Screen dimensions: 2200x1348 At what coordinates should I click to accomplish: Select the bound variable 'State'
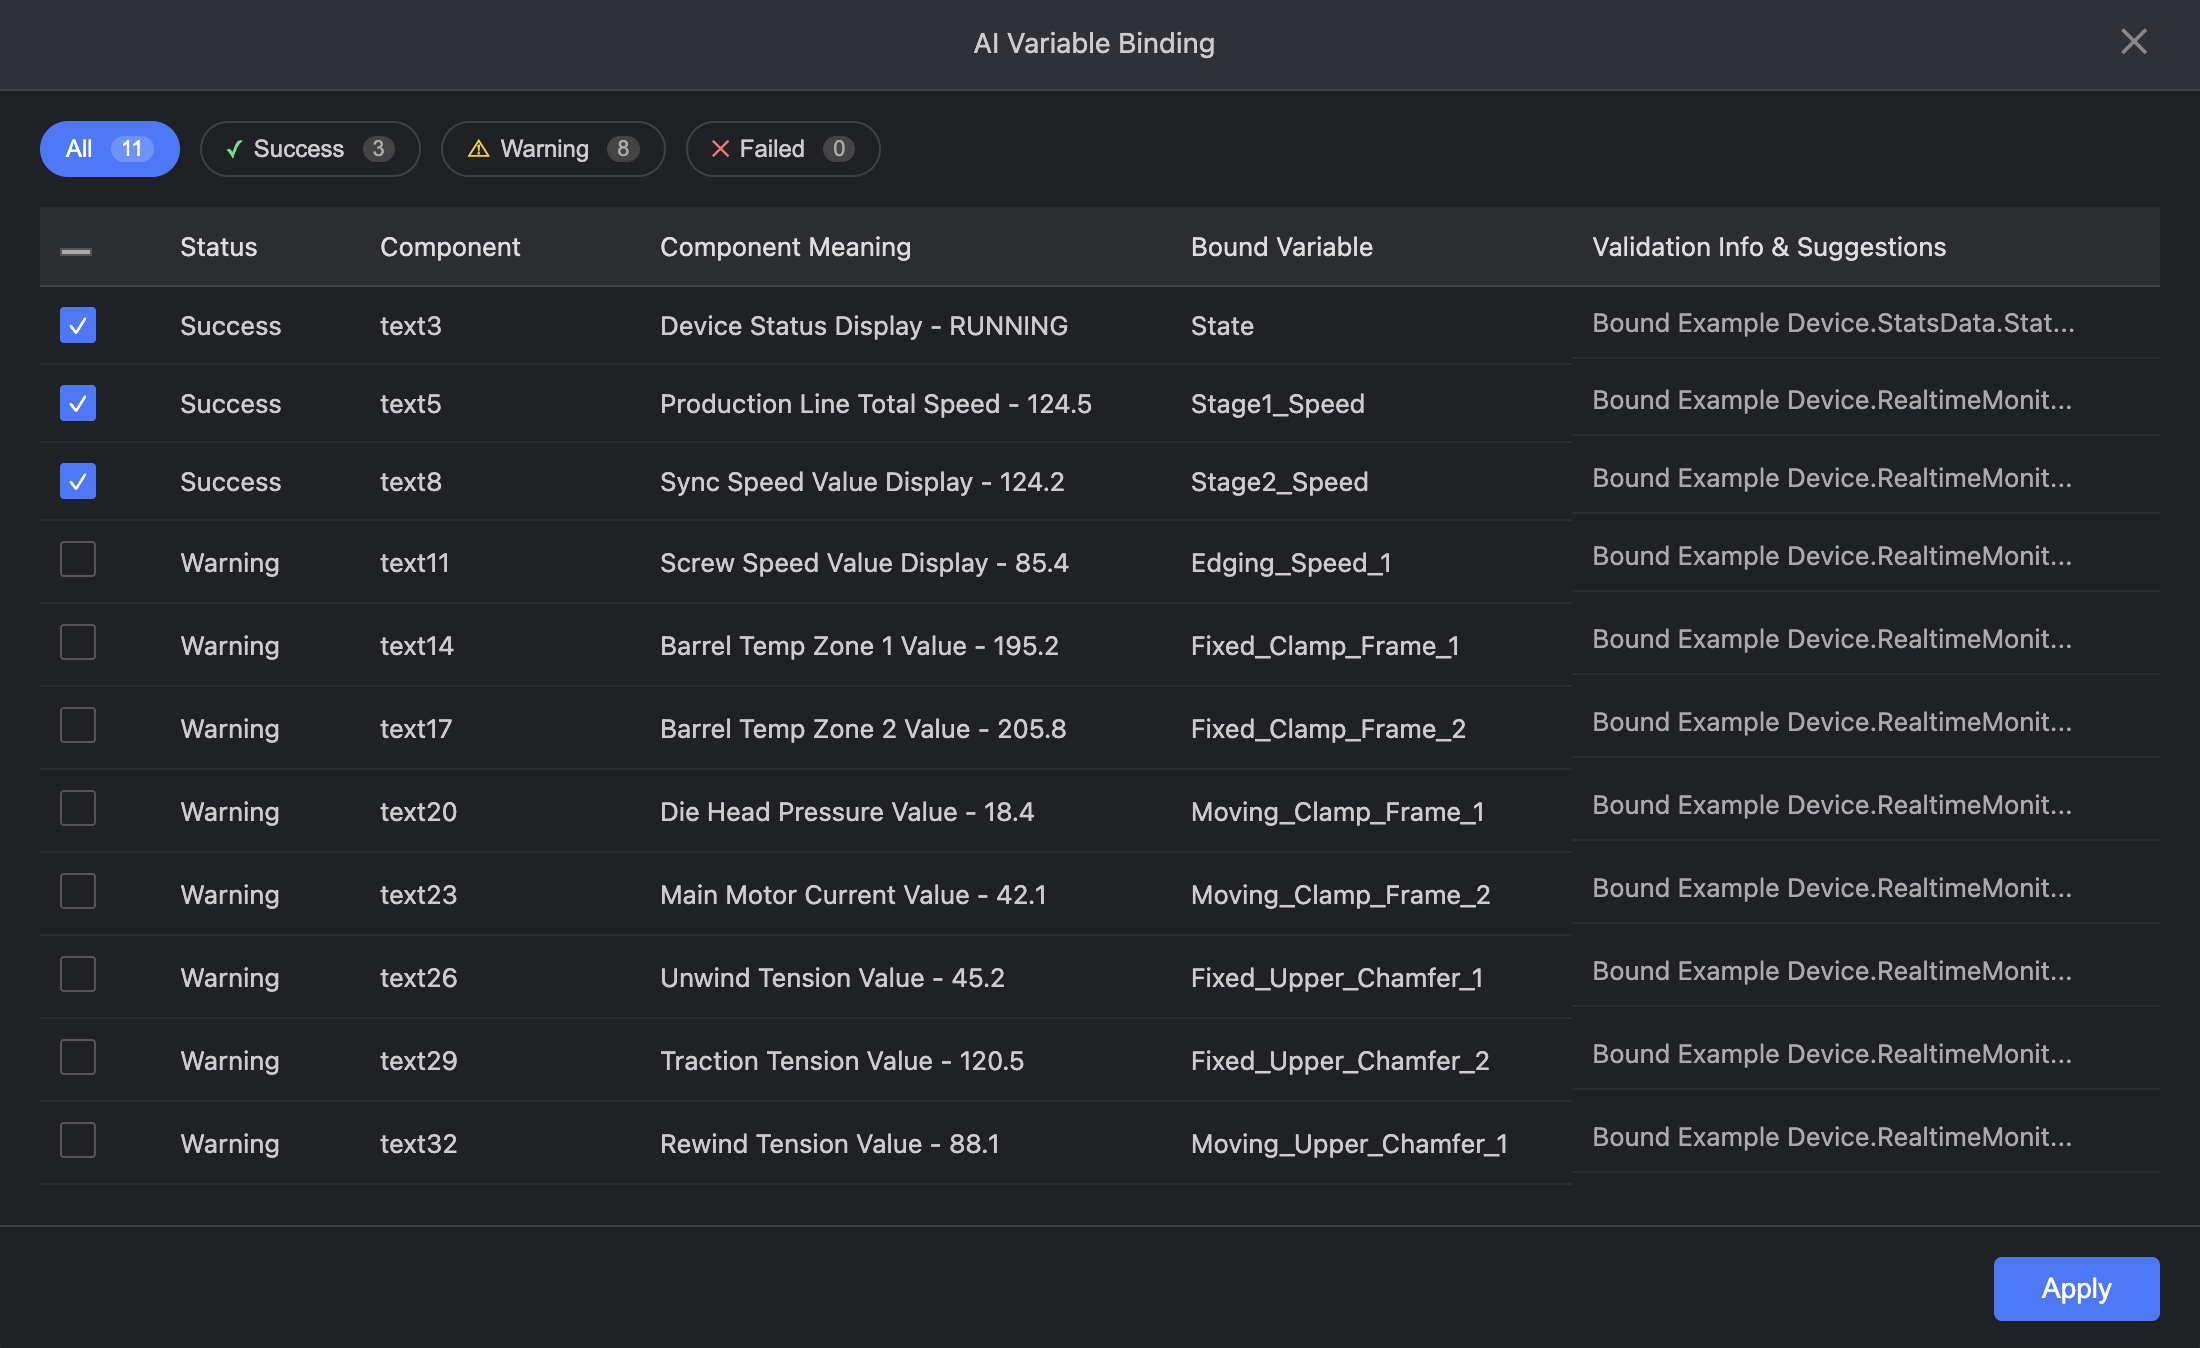tap(1222, 326)
